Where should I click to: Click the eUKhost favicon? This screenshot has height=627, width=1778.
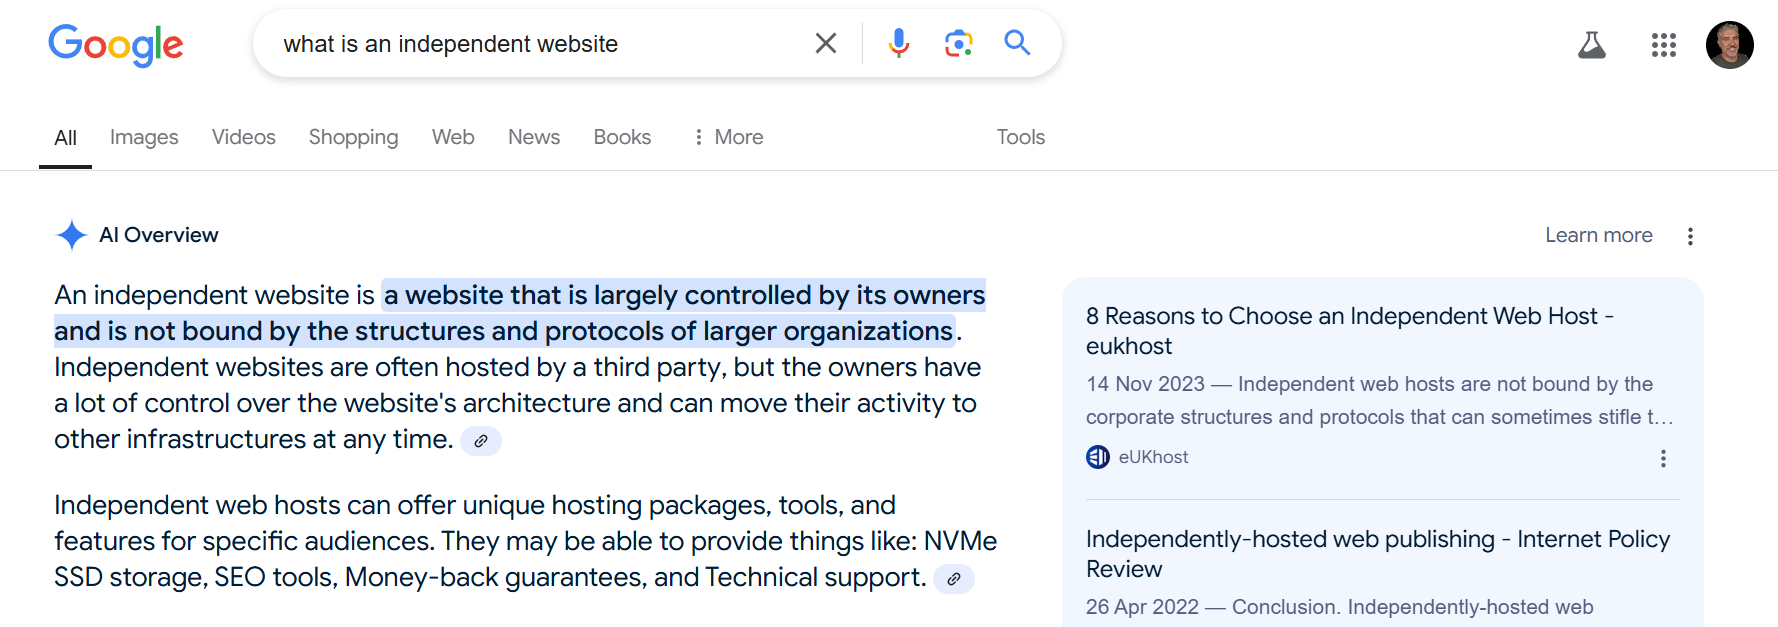pos(1098,457)
